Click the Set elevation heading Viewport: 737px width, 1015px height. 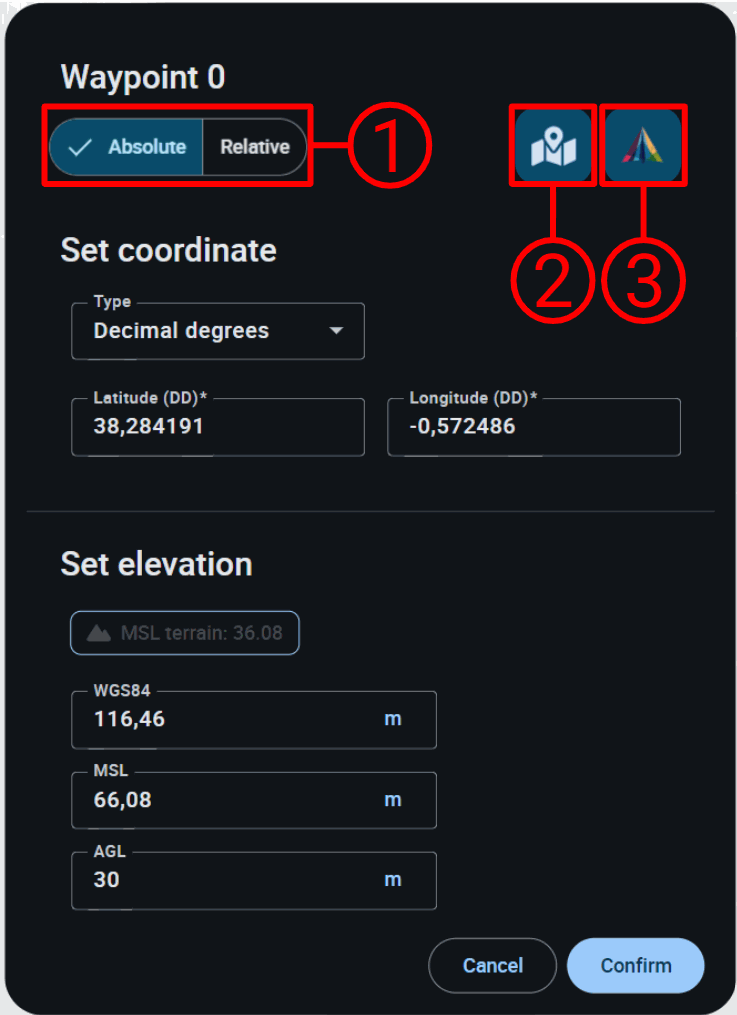point(156,564)
